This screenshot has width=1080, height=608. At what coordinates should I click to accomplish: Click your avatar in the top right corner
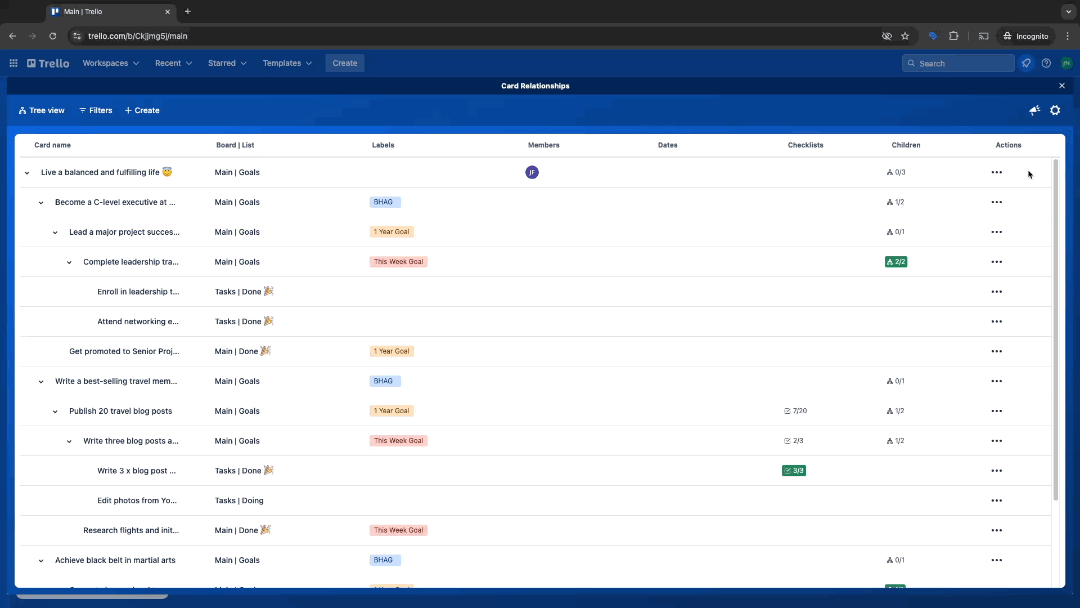(1065, 62)
